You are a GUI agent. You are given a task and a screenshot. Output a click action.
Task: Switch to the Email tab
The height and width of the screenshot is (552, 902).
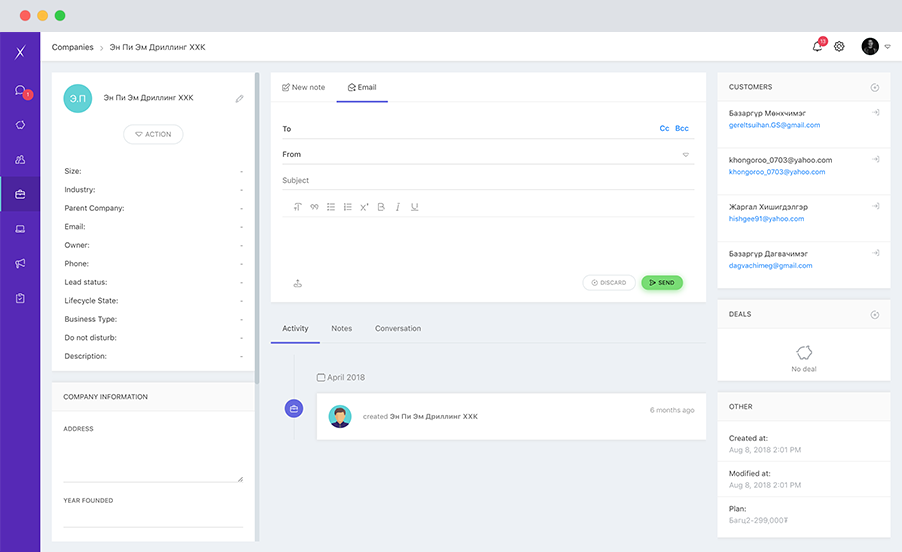362,87
